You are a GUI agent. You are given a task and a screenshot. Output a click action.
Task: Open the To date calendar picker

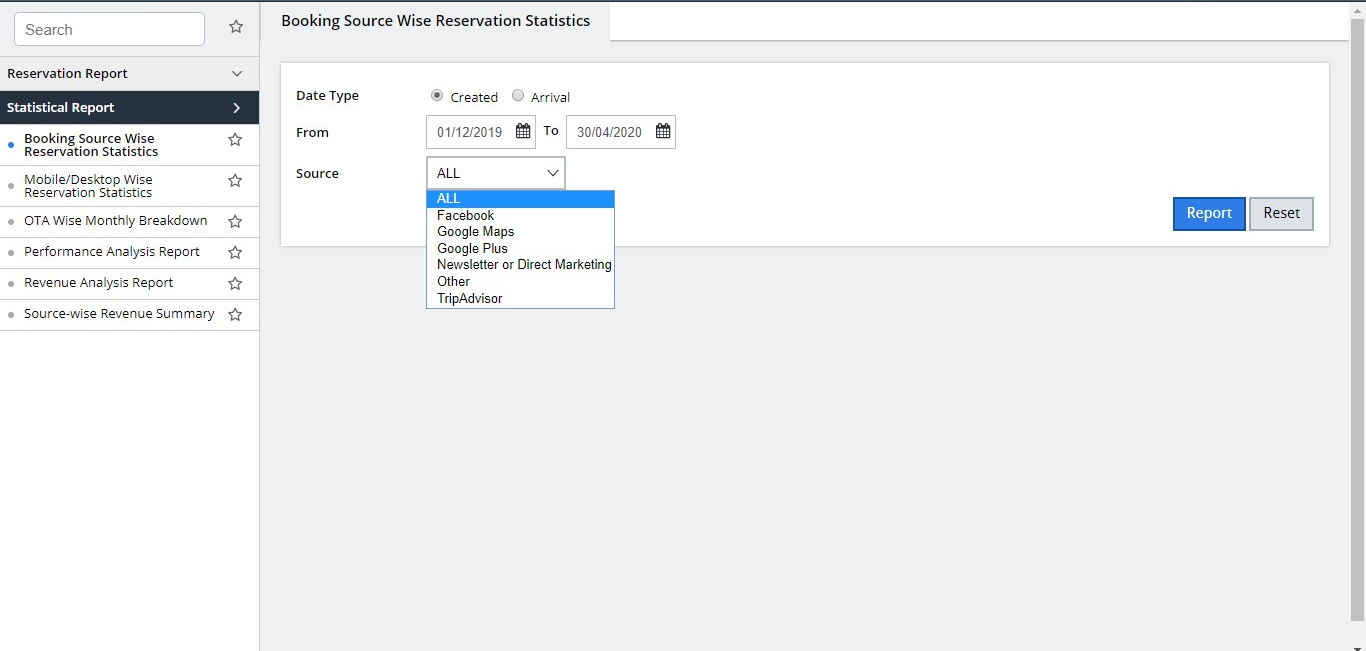[663, 131]
